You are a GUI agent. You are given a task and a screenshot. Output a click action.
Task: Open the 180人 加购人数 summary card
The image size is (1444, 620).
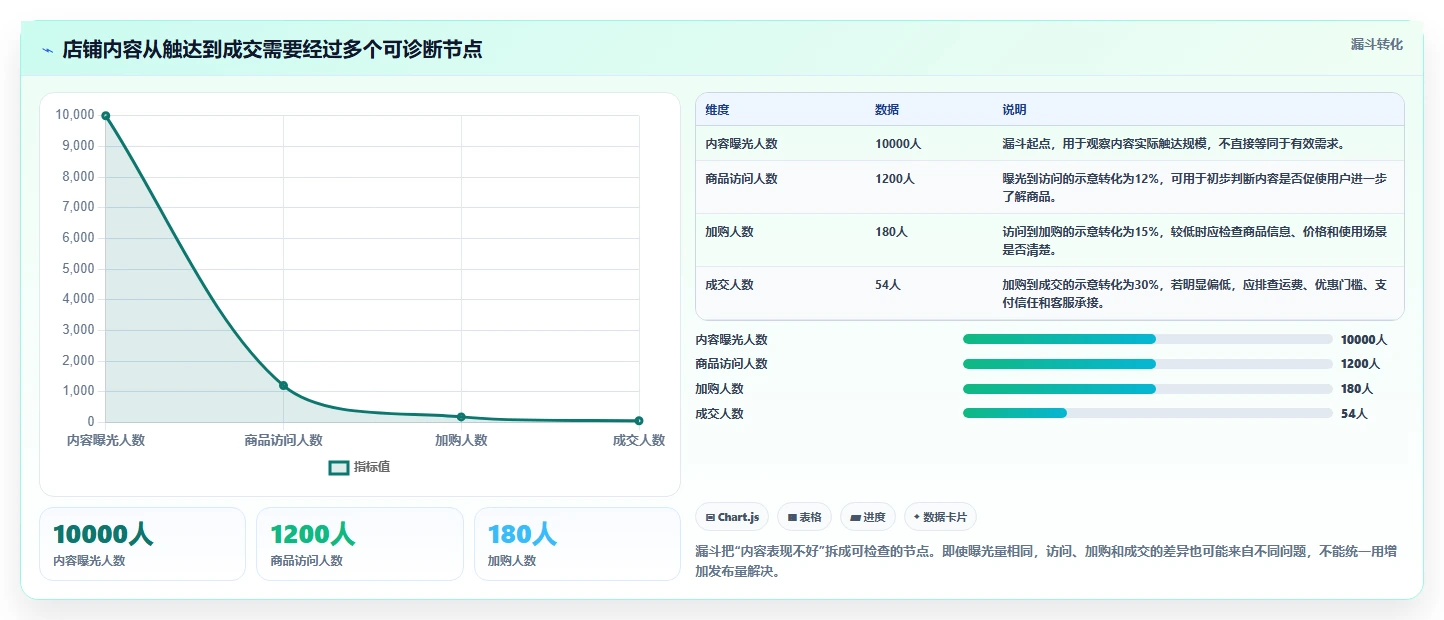pos(577,544)
